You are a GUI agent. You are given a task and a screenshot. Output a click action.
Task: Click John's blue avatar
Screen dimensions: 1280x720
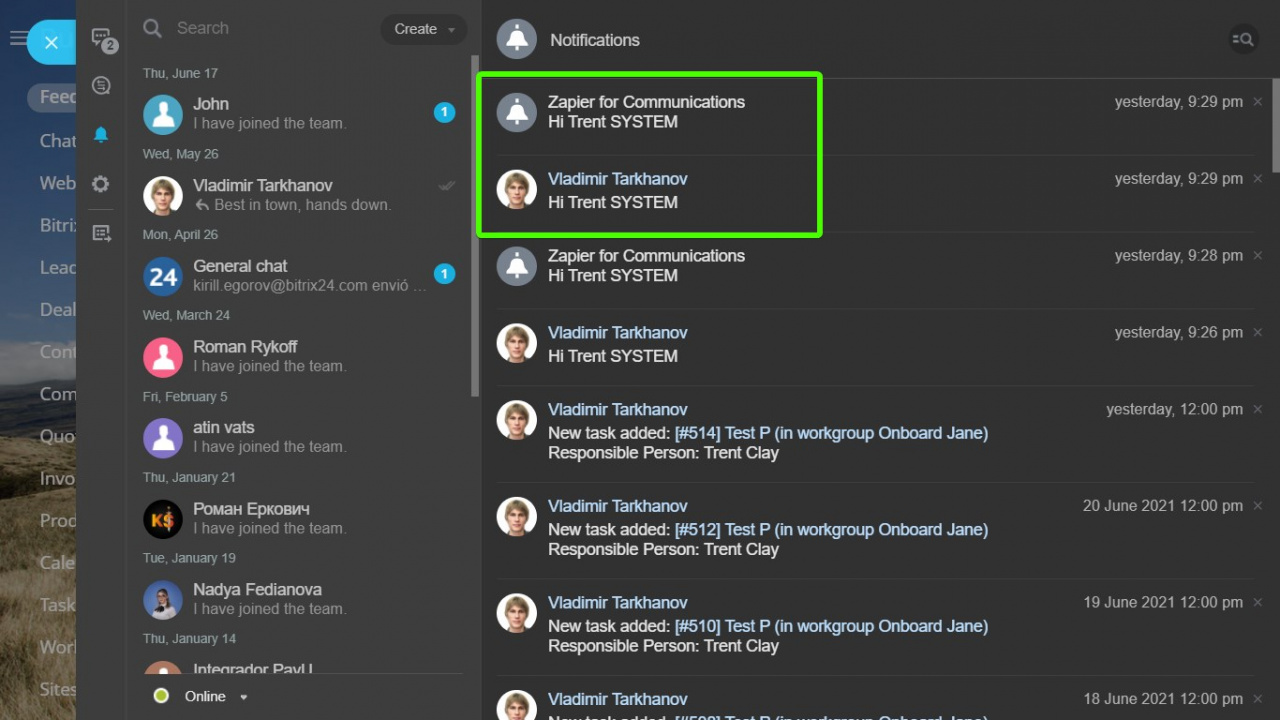[163, 114]
